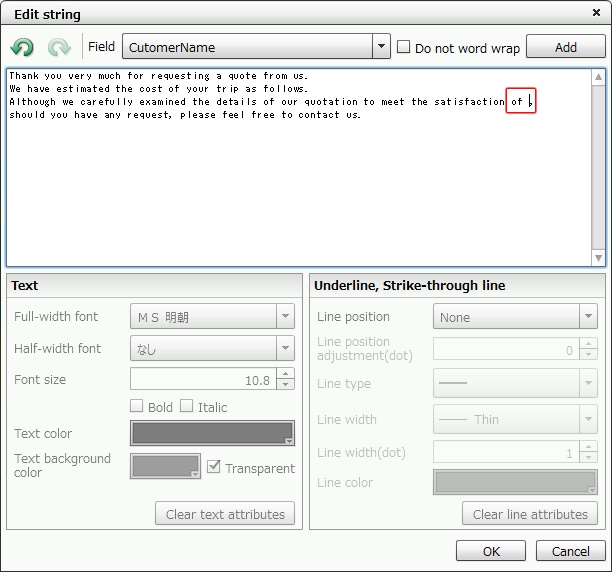Increment Line position adjustment with up spinner

(588, 343)
